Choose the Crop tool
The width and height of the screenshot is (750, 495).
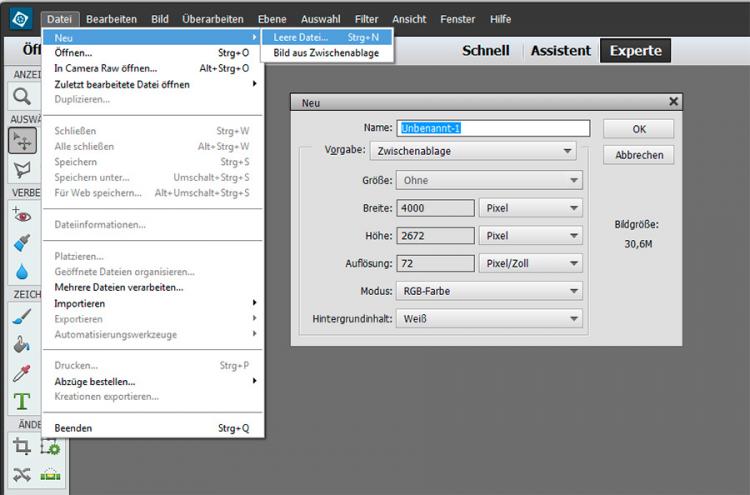(x=21, y=447)
